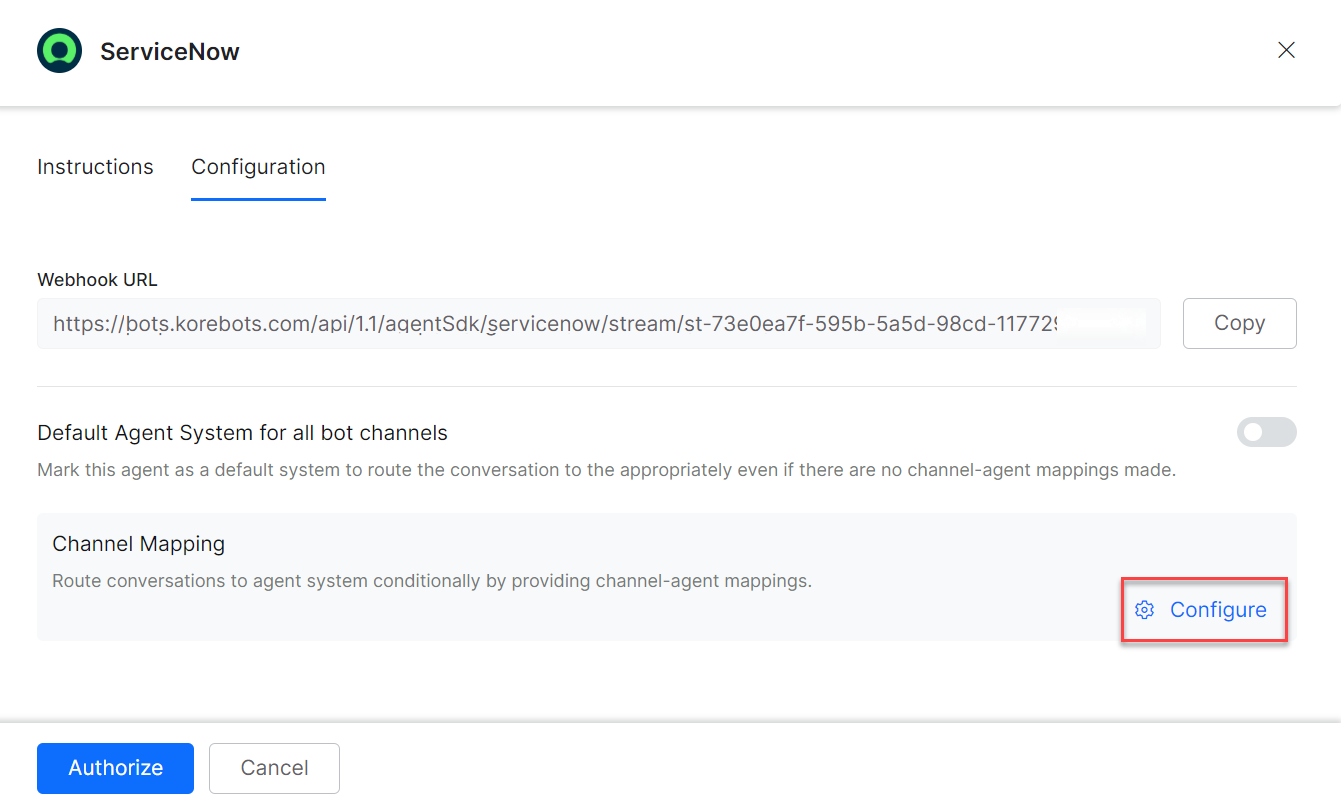Click the Webhook URL label

(x=97, y=280)
